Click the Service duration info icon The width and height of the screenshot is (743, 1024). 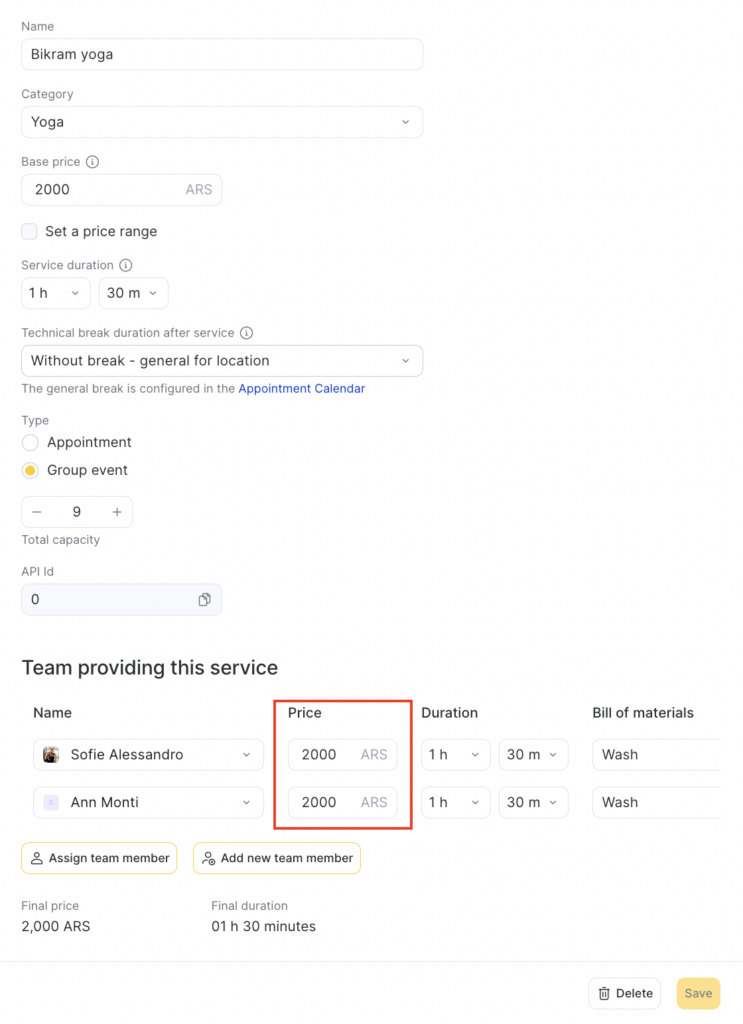coord(126,266)
